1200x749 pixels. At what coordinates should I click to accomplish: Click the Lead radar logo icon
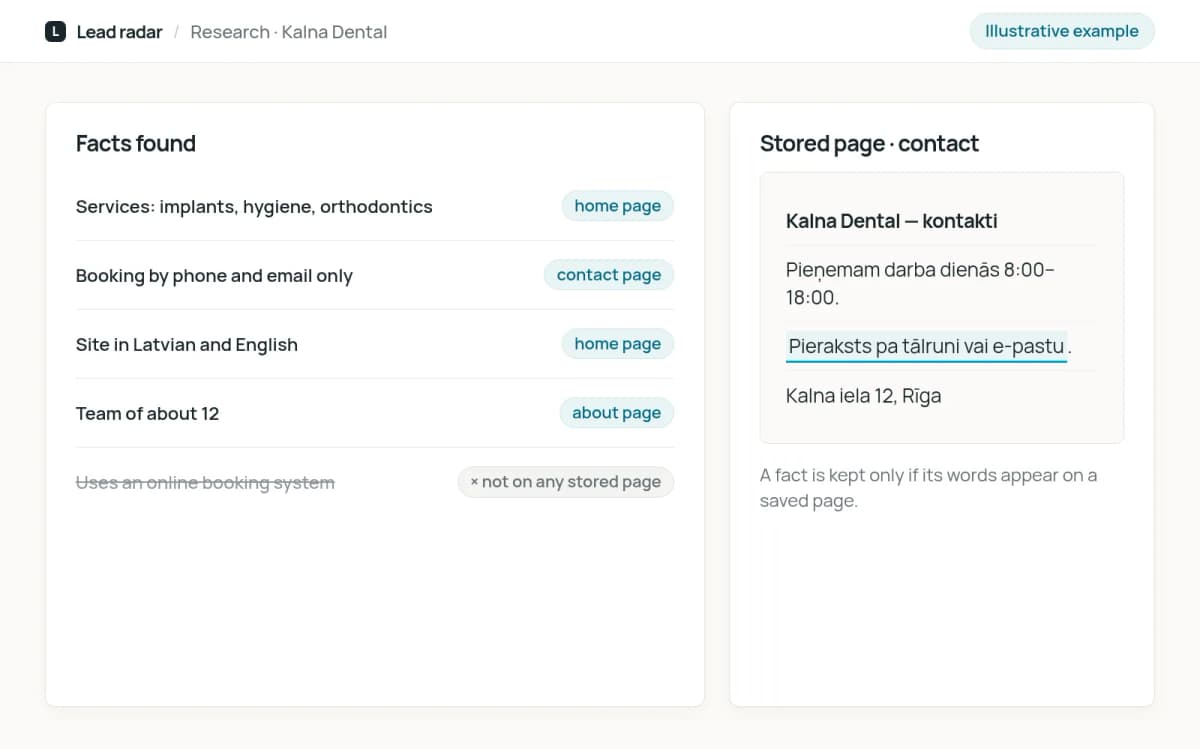[55, 31]
